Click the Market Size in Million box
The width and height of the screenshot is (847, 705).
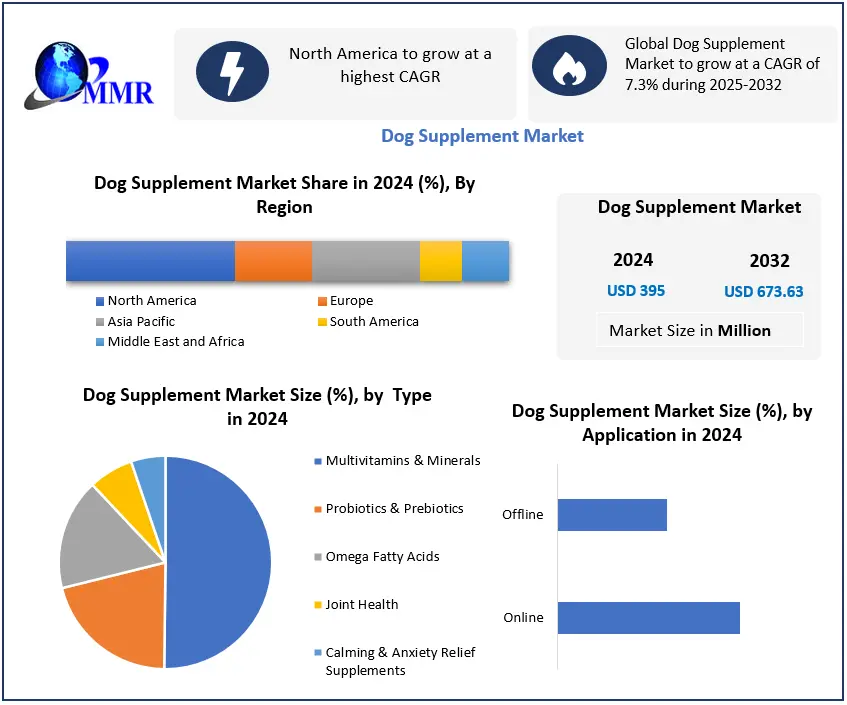(x=690, y=330)
